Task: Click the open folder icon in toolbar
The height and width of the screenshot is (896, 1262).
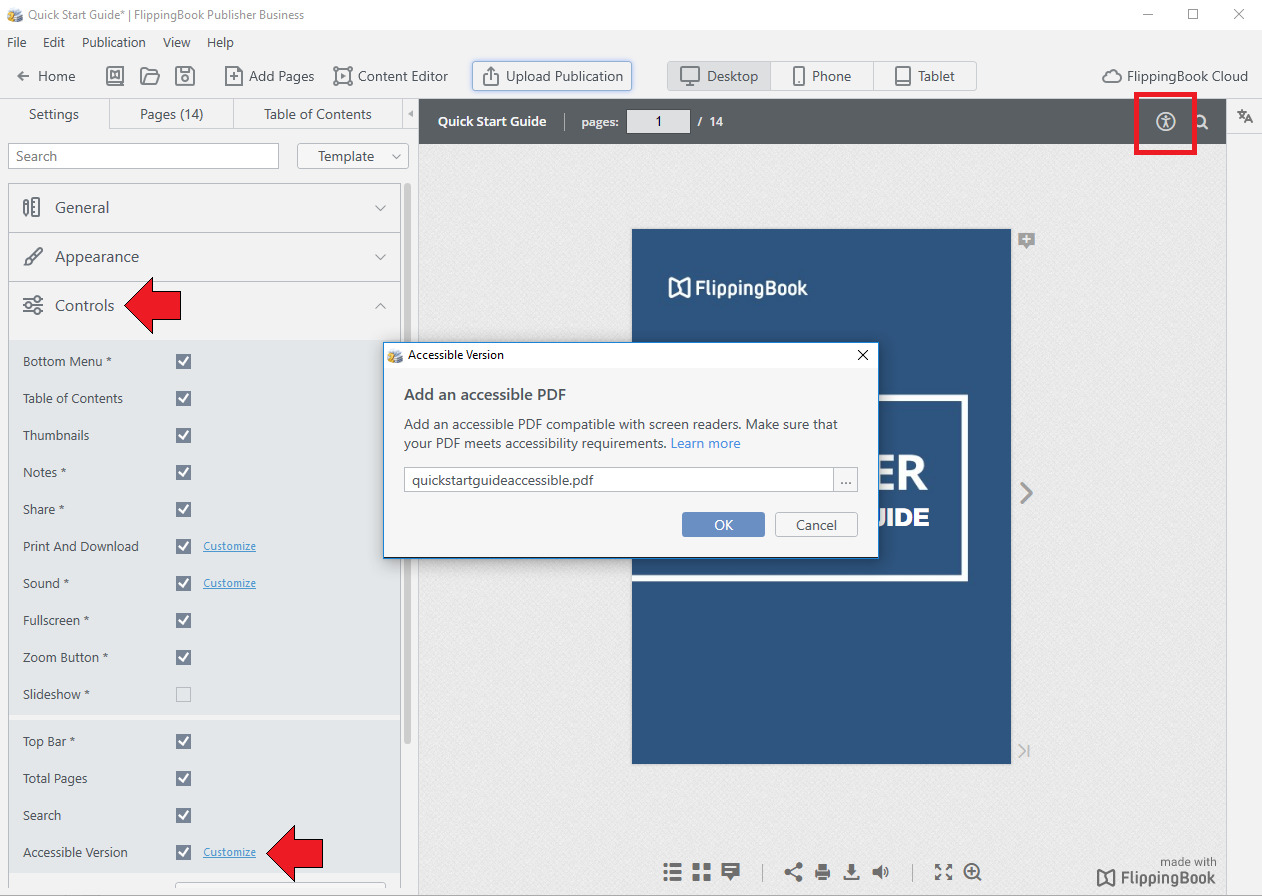Action: (150, 76)
